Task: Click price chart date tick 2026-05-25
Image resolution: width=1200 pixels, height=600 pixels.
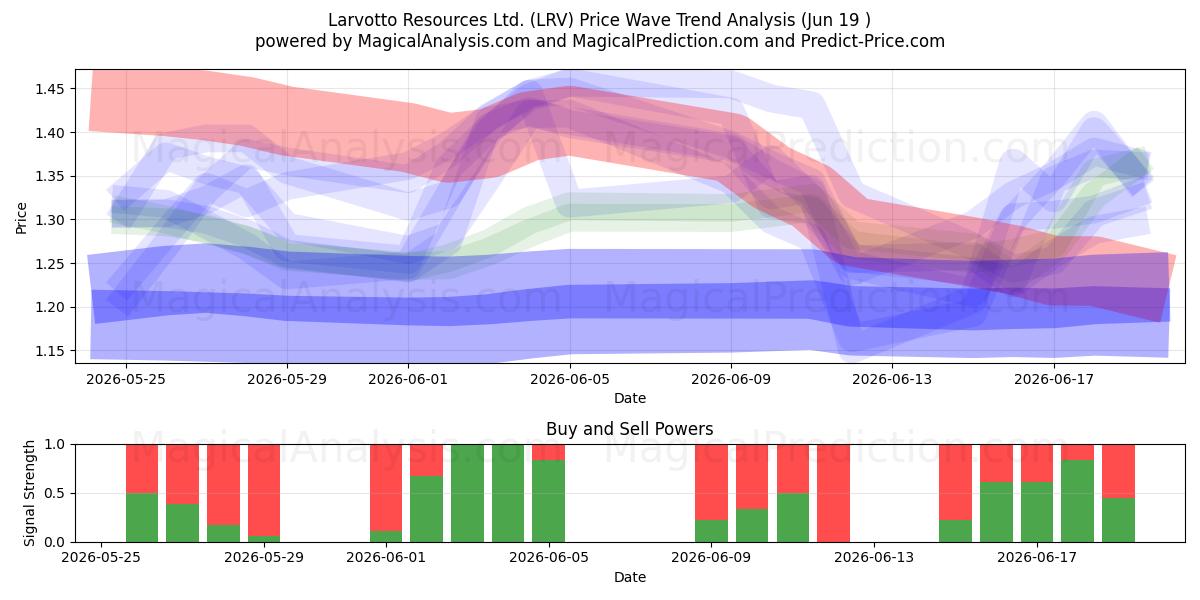Action: [x=126, y=379]
